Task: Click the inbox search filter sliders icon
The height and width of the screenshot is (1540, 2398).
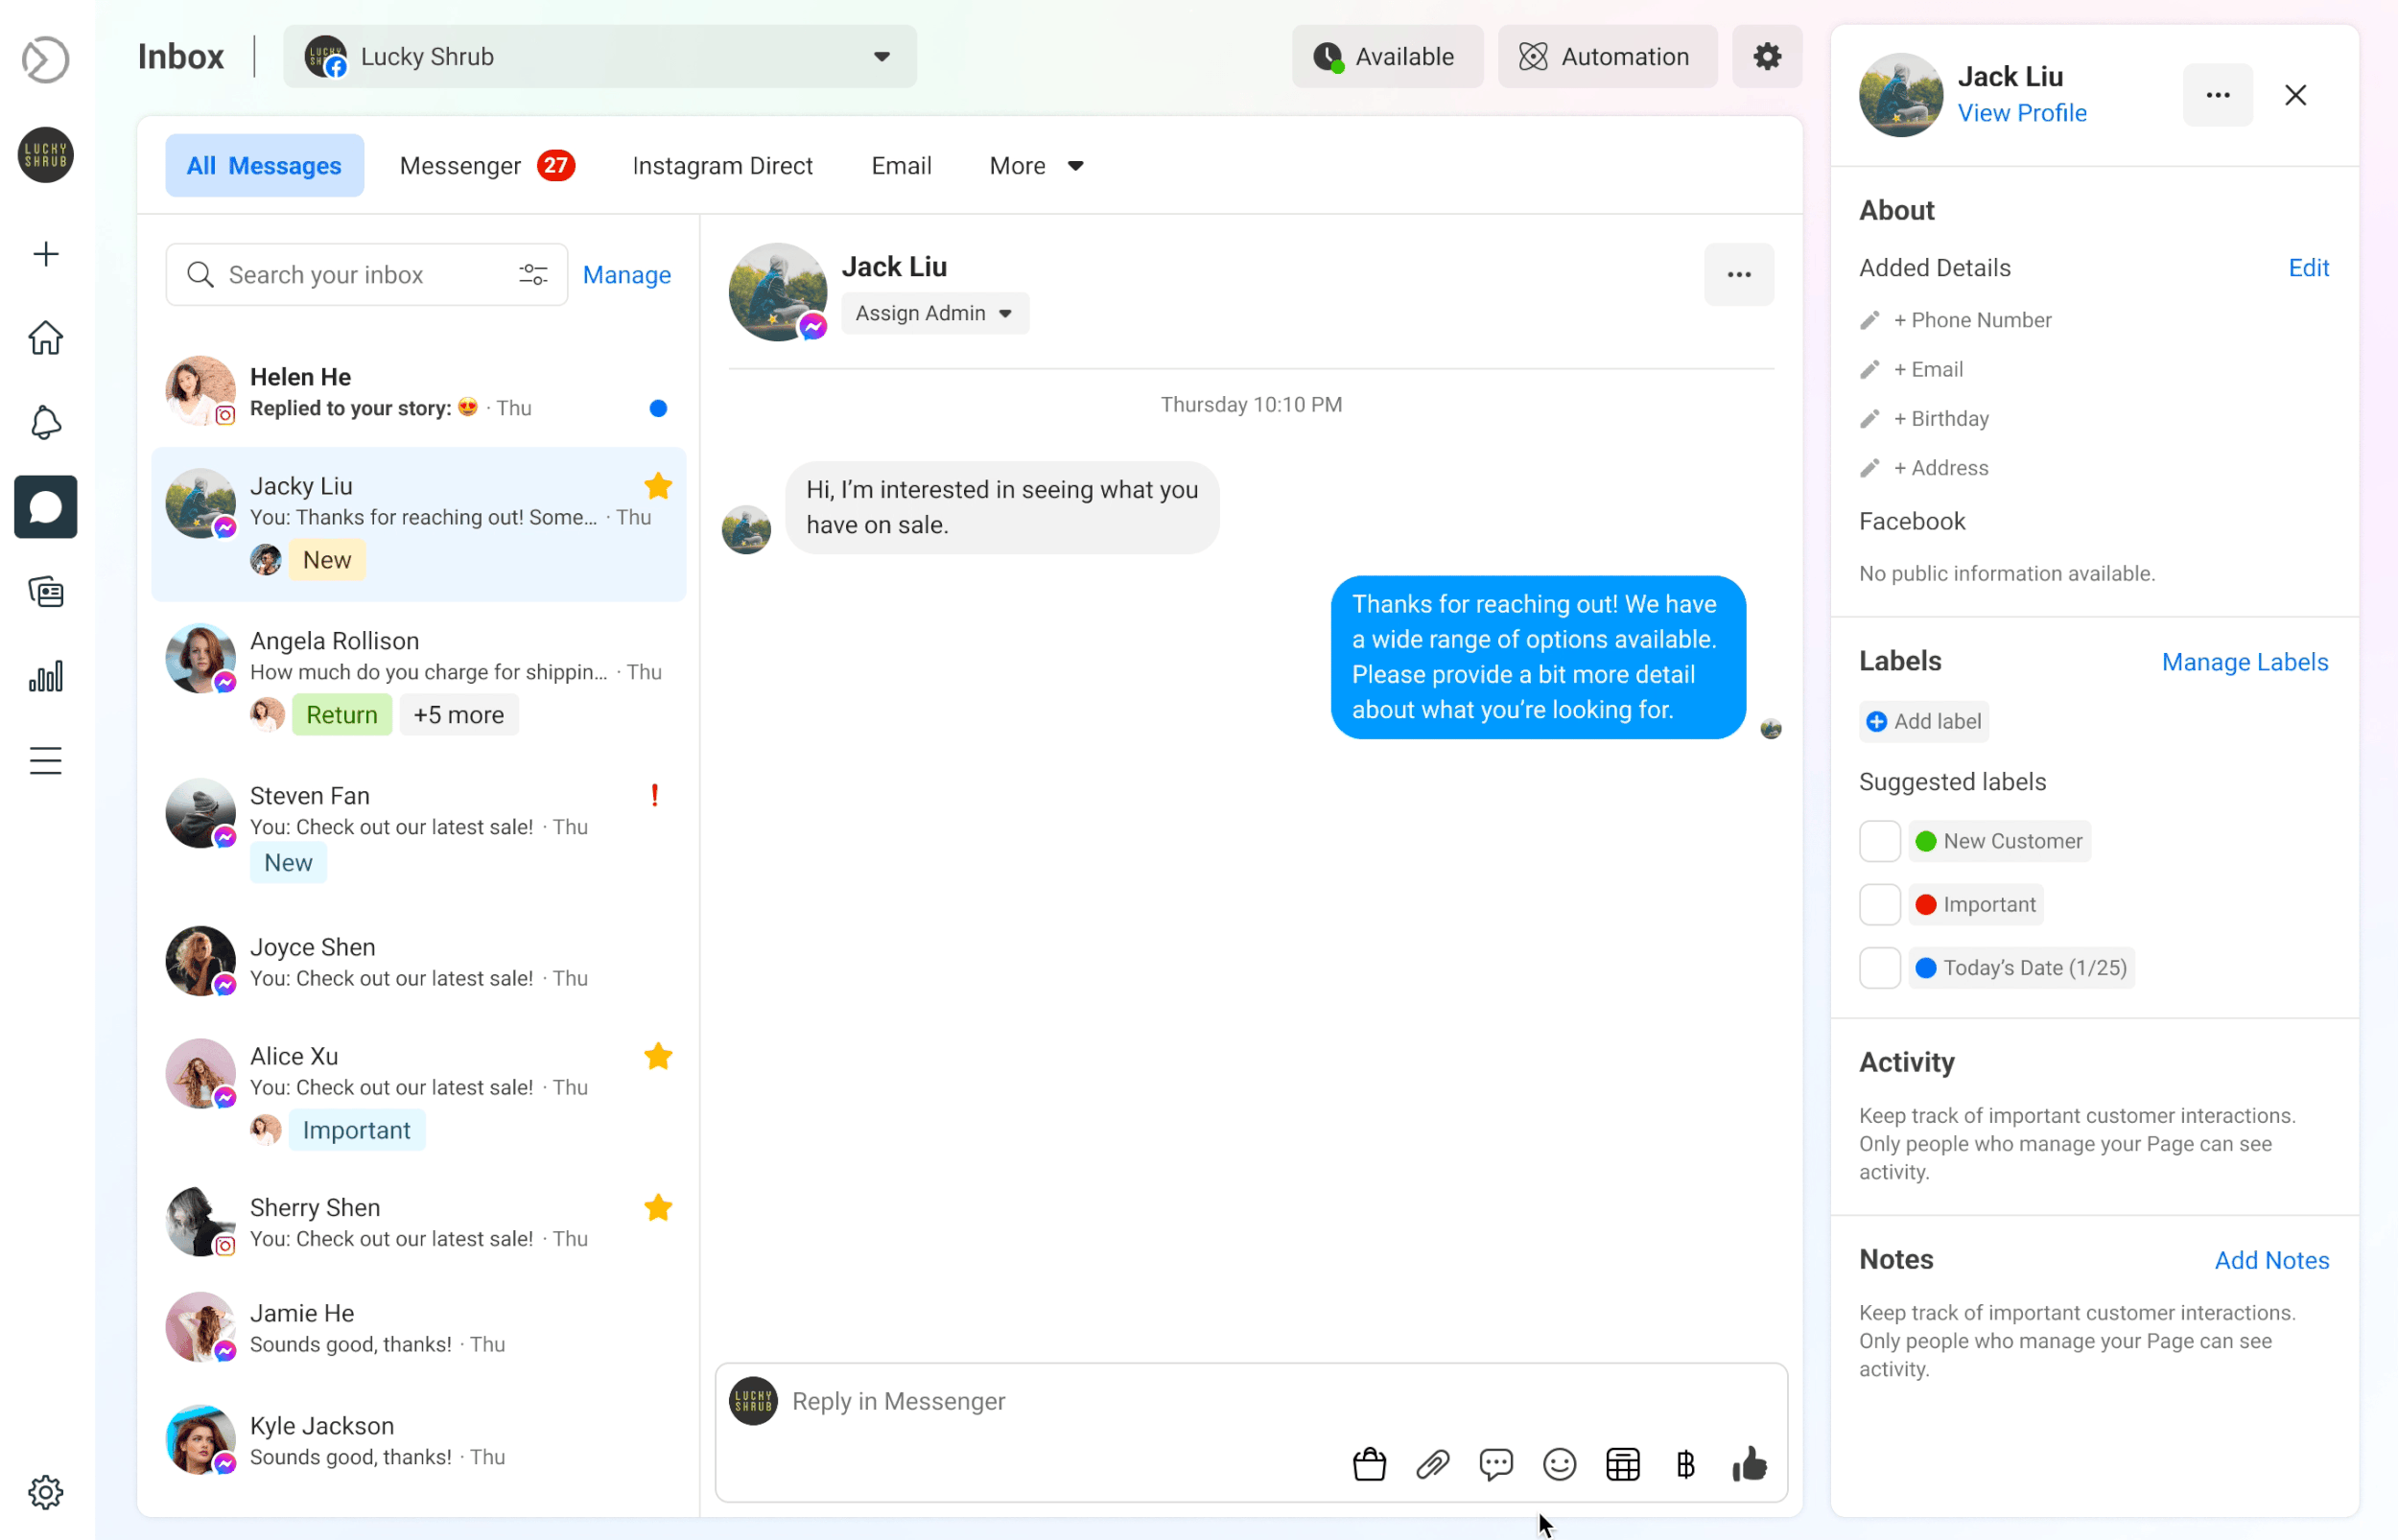Action: coord(533,274)
